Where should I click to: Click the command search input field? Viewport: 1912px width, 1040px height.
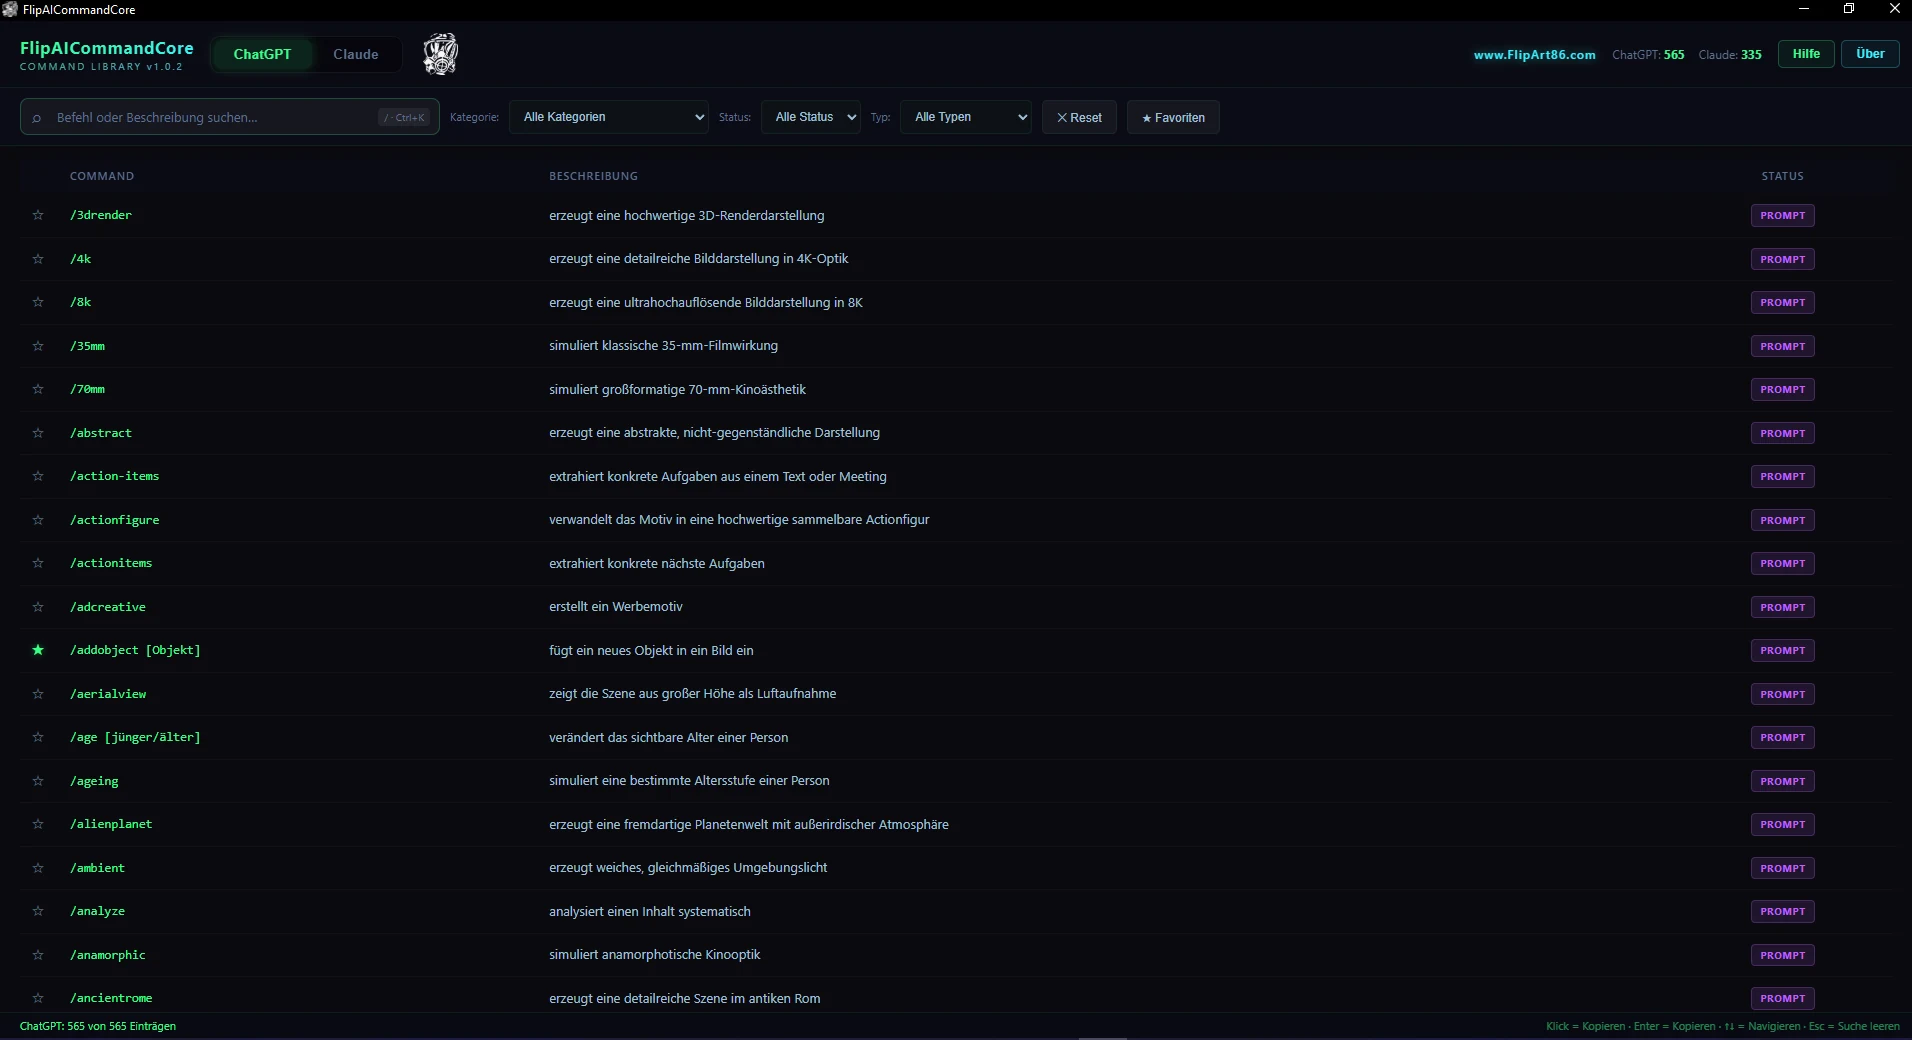coord(230,117)
